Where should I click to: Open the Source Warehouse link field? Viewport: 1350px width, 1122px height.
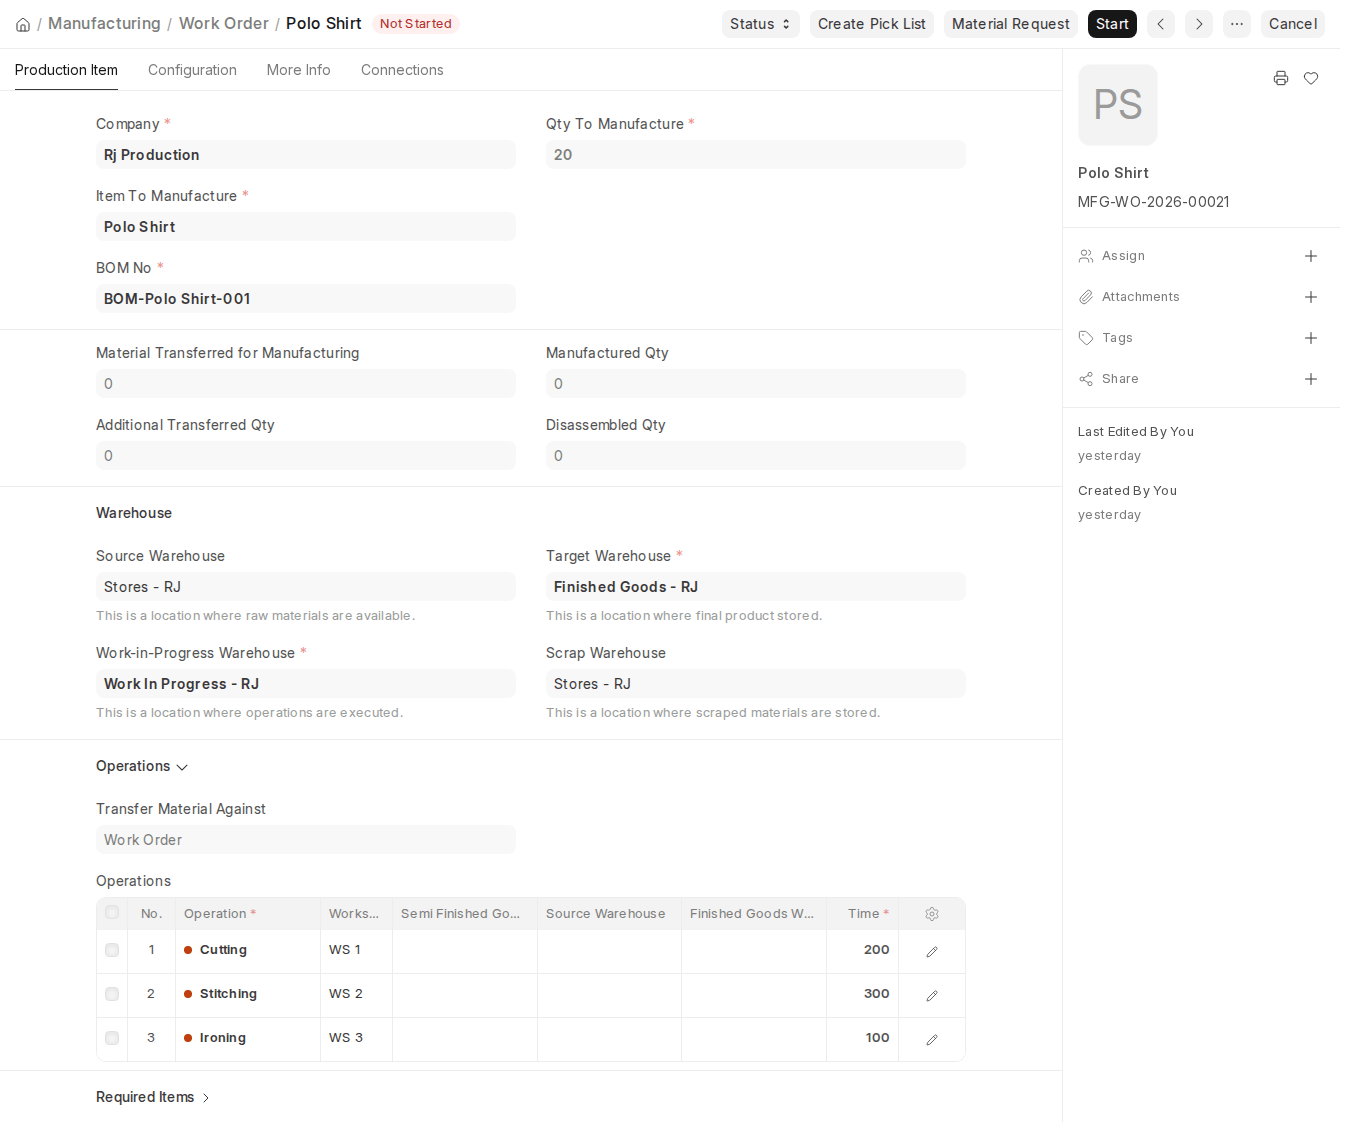[x=306, y=587]
